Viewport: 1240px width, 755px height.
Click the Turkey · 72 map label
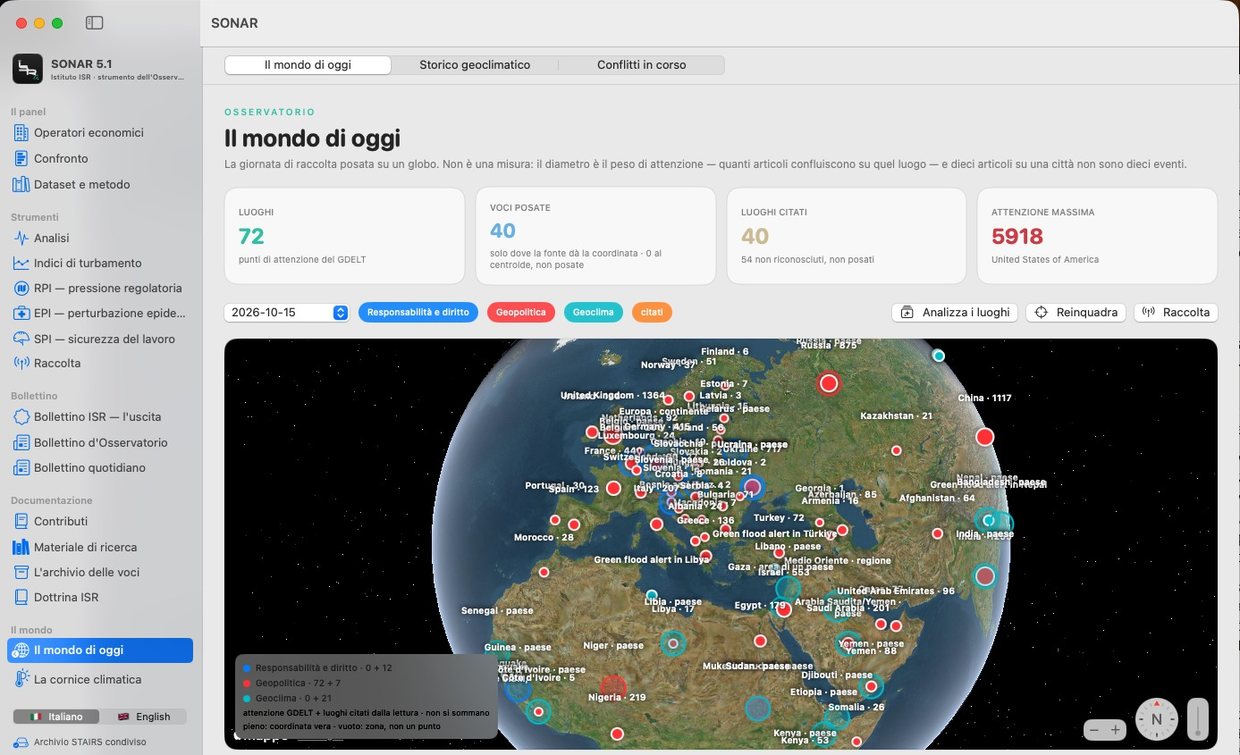point(779,518)
